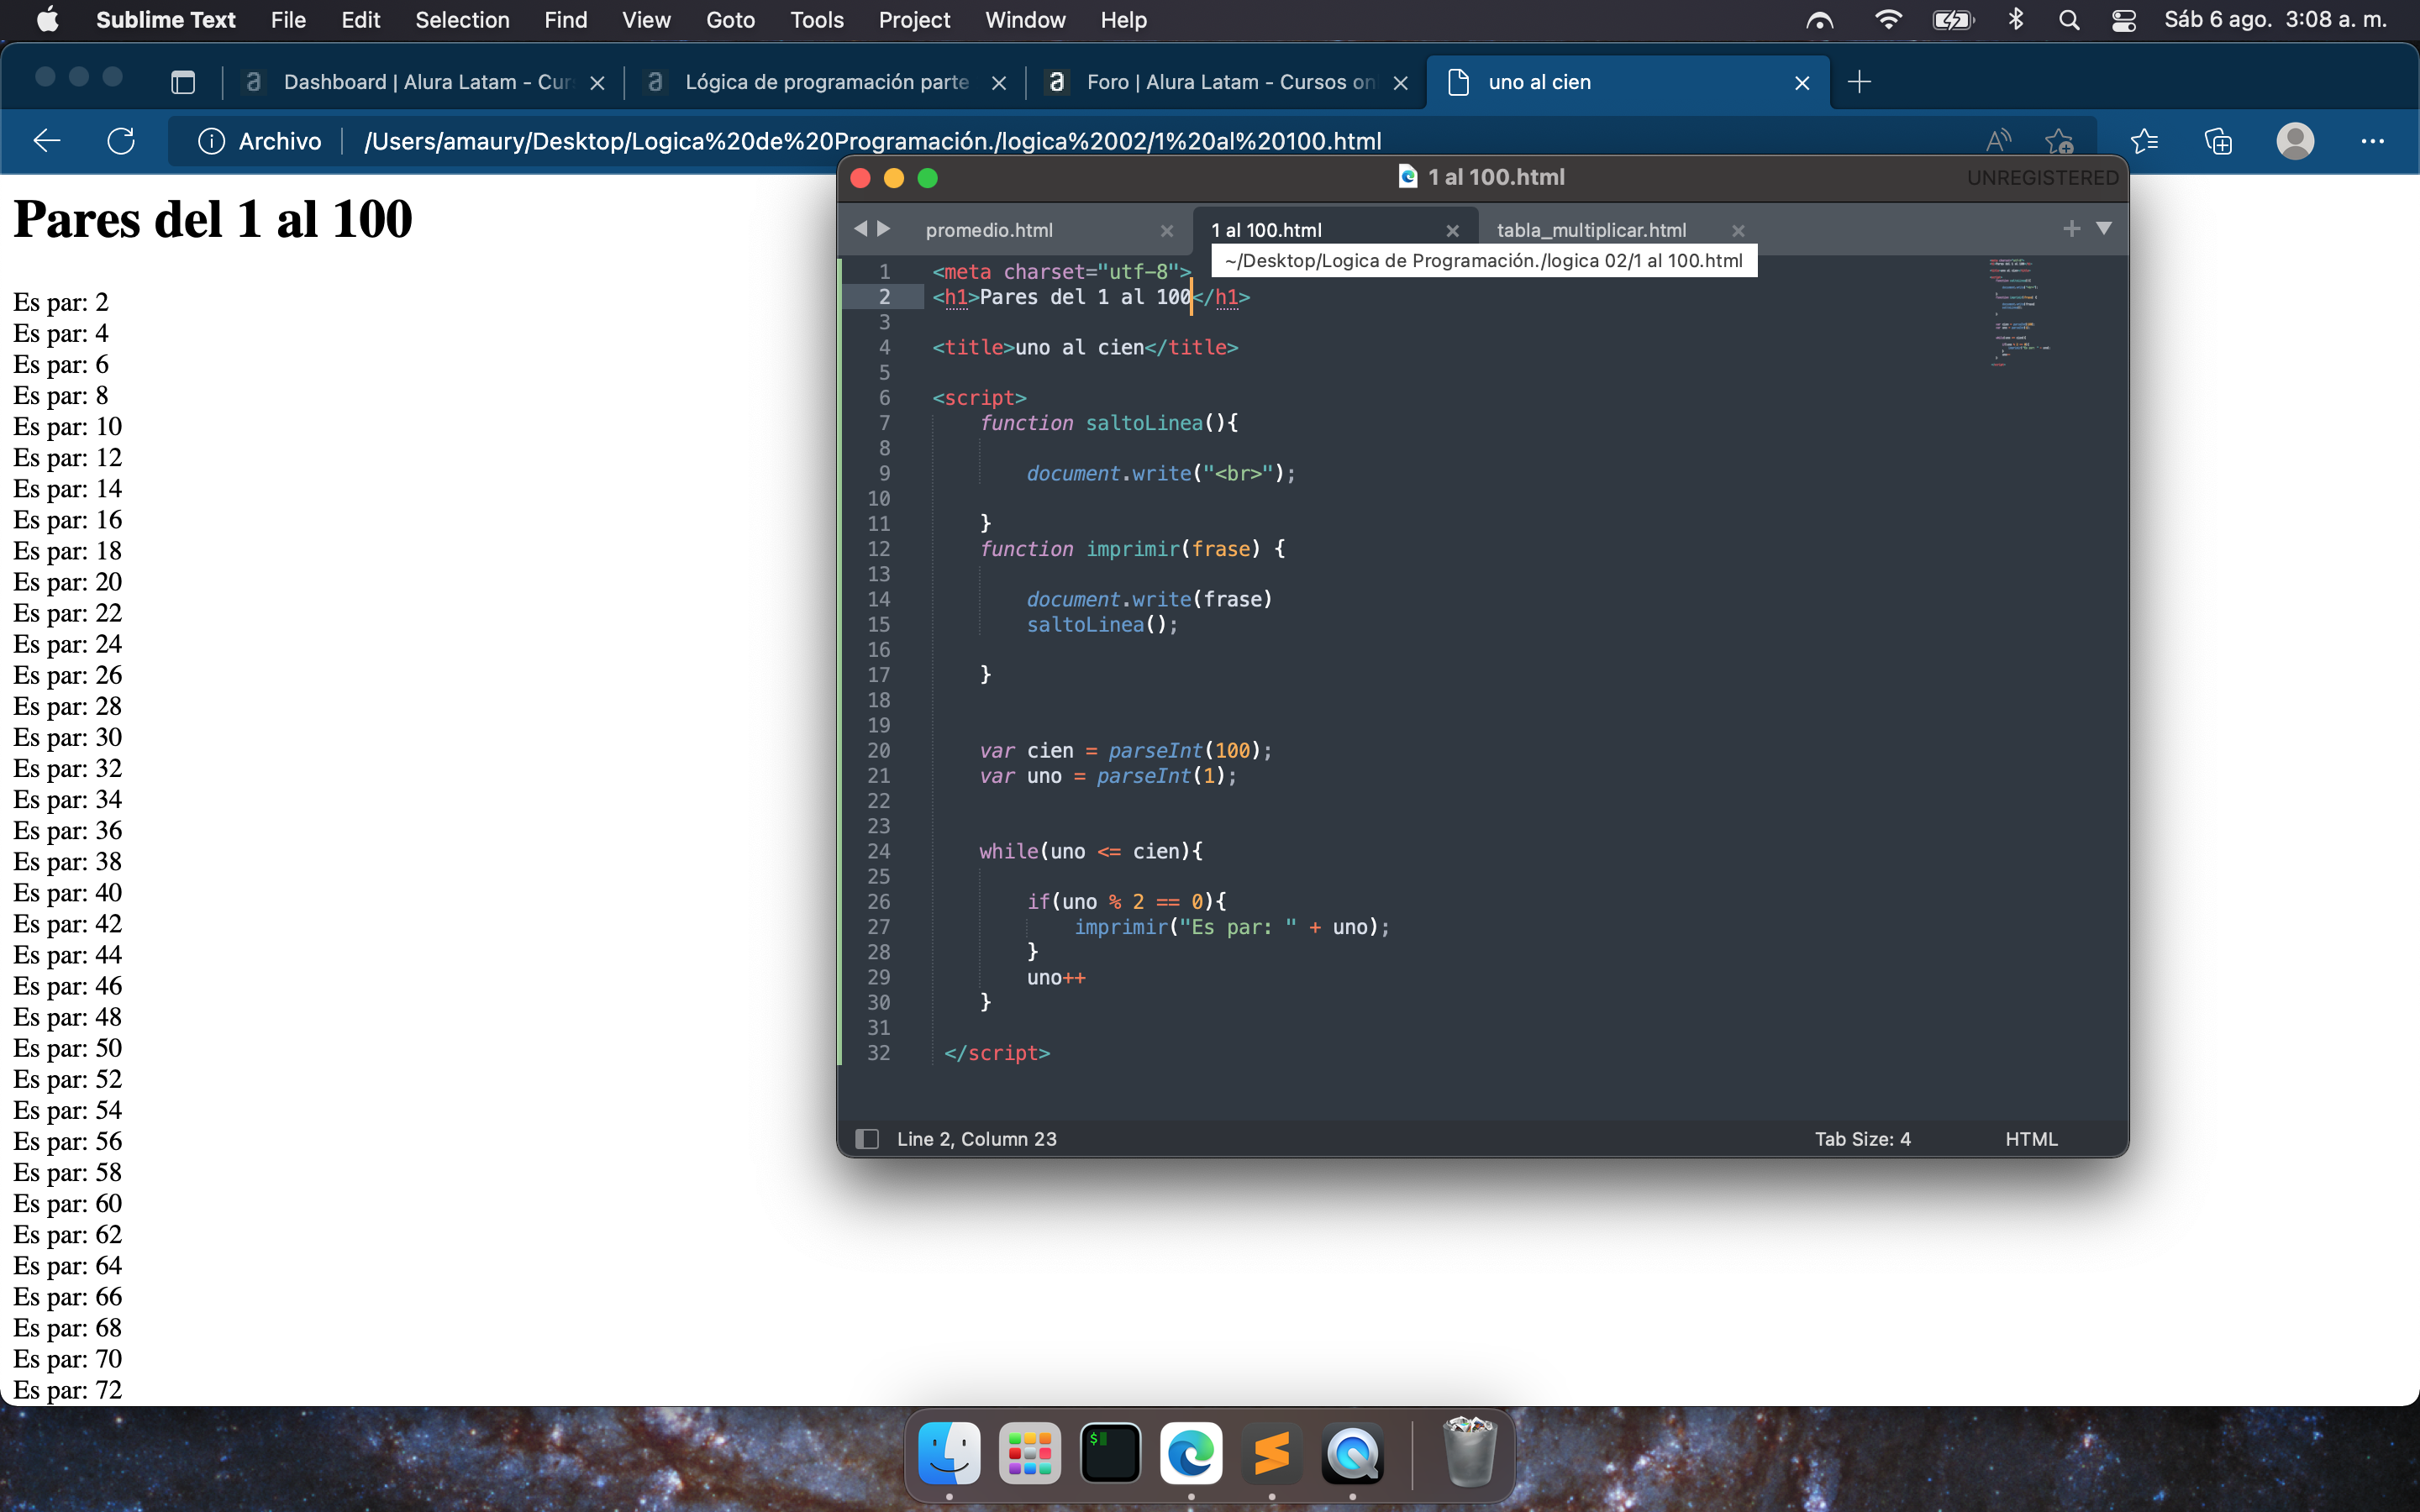Click the </script> closing tag
The height and width of the screenshot is (1512, 2420).
click(996, 1053)
